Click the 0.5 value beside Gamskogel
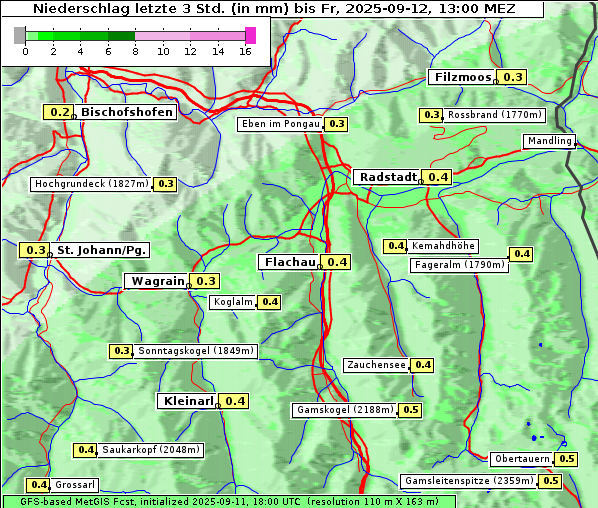 pos(410,410)
